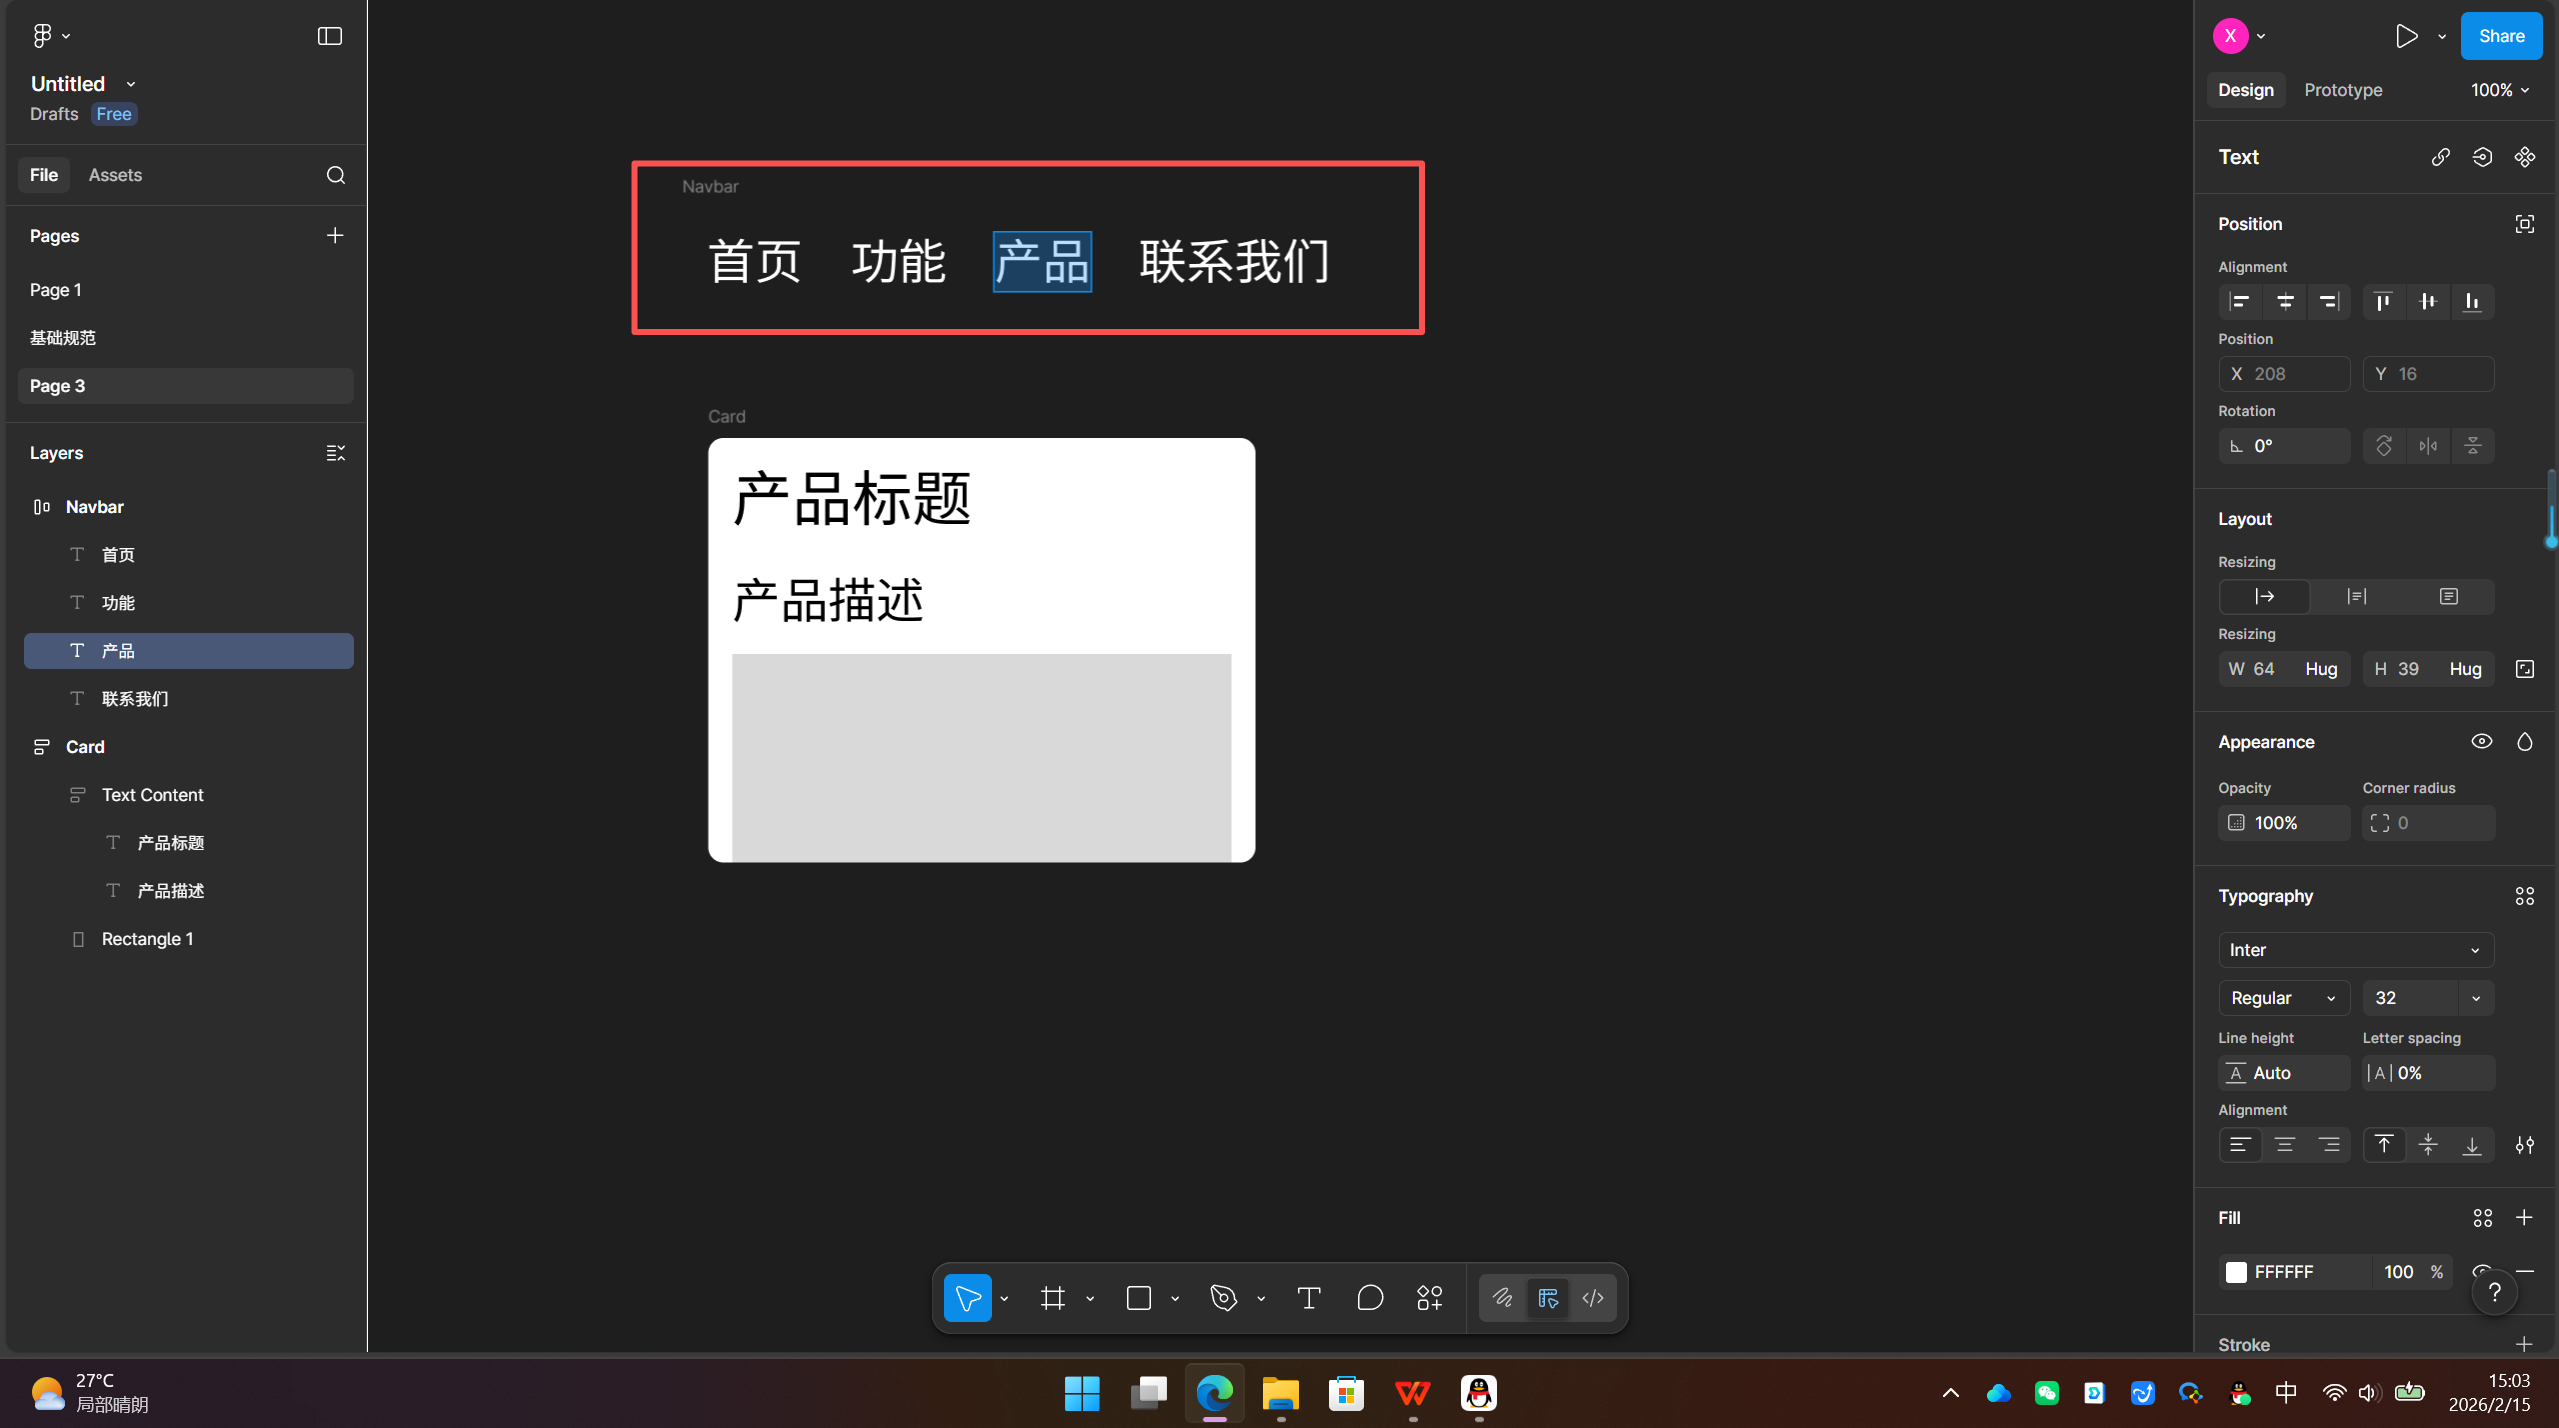Toggle Hug sizing for width
Viewport: 2559px width, 1428px height.
[2321, 668]
